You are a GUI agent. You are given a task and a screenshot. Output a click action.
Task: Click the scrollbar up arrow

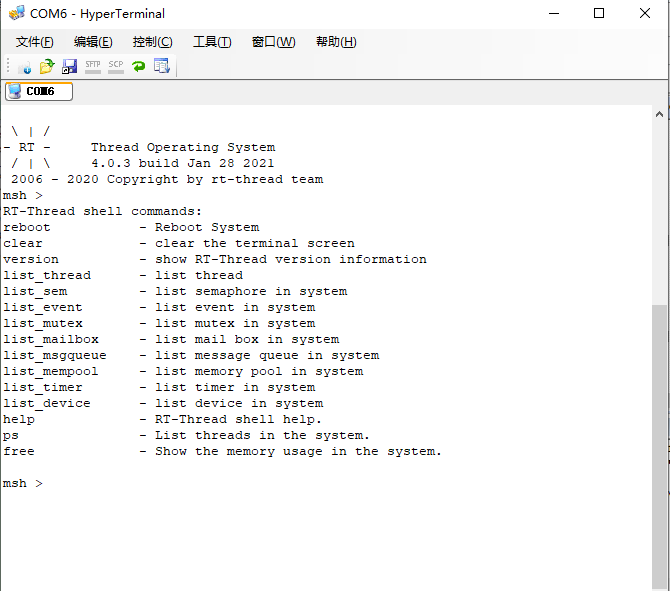tap(659, 114)
